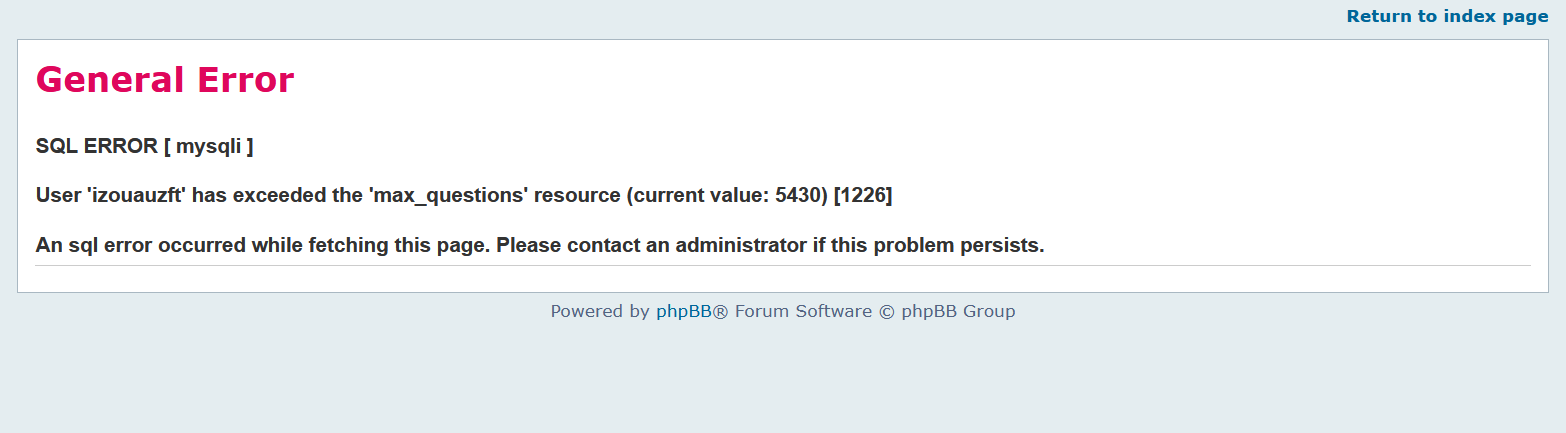The width and height of the screenshot is (1566, 433).
Task: Click the word 'exceeded' in the error
Action: pyautogui.click(x=282, y=195)
